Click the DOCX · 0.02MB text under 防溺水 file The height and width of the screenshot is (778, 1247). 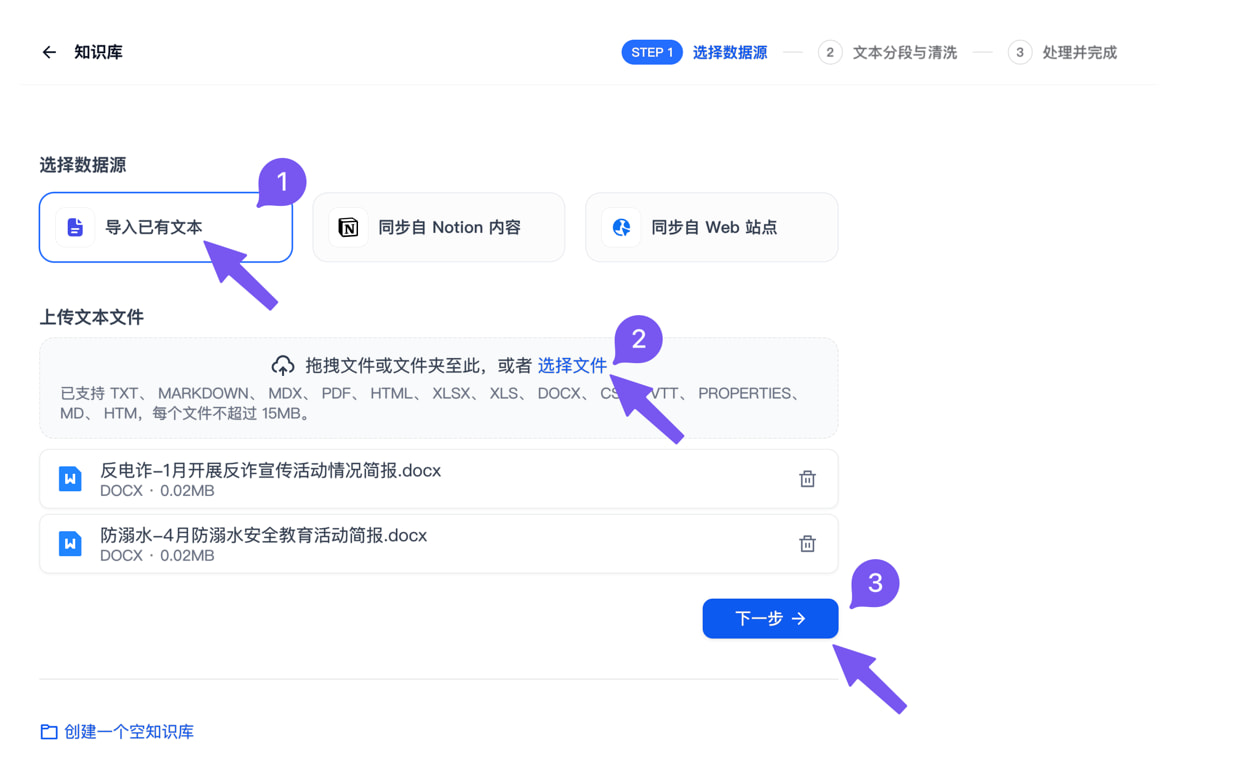point(157,556)
